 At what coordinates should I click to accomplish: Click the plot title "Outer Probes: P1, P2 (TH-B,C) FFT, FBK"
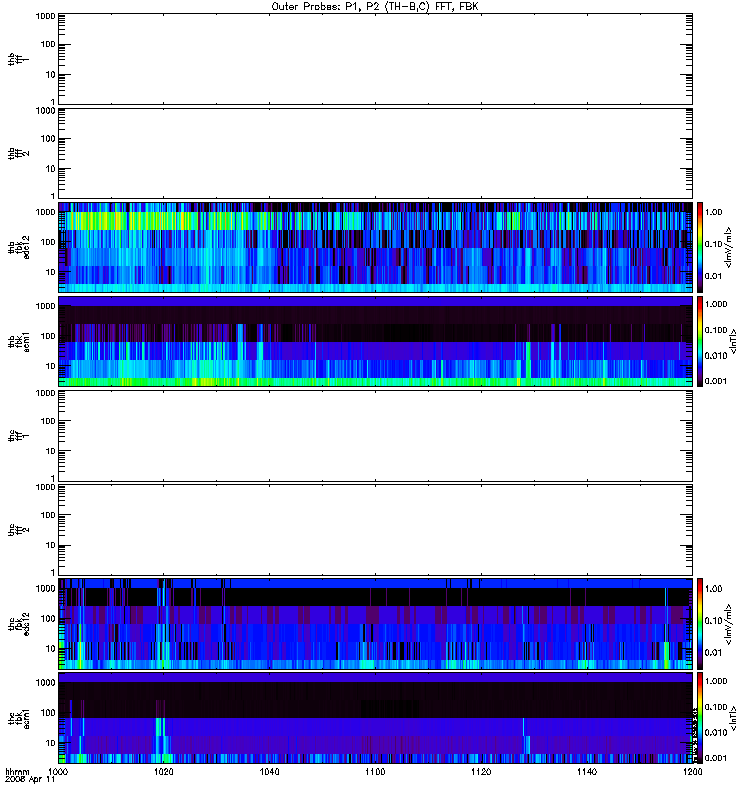pos(375,7)
